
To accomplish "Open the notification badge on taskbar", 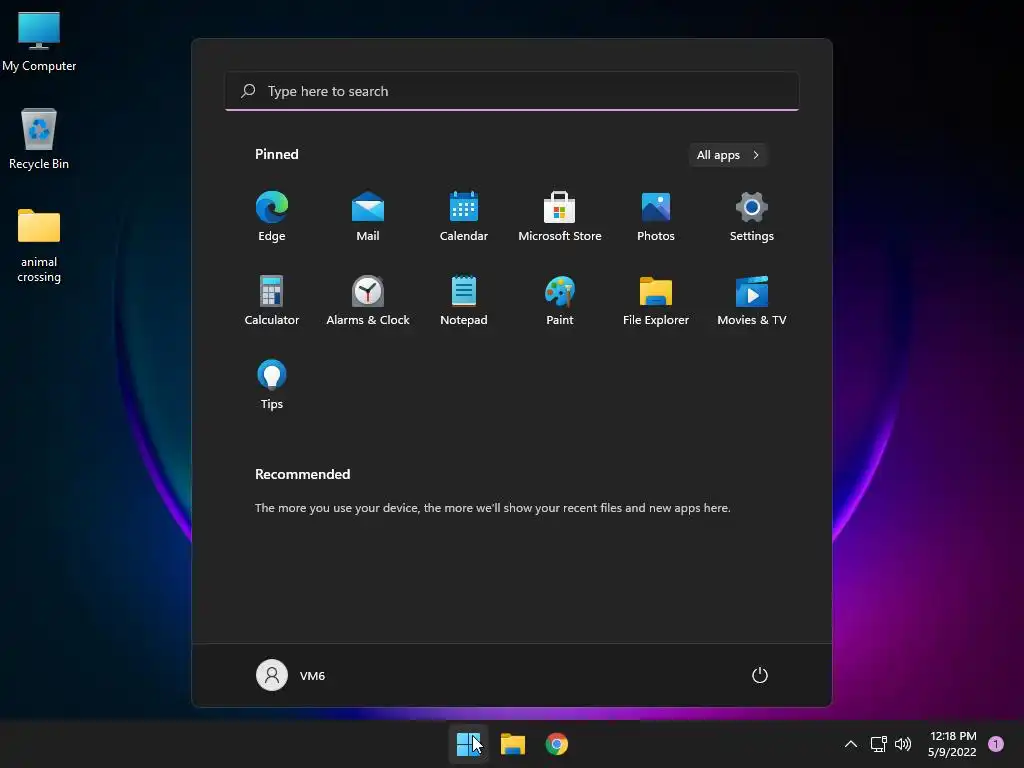I will click(996, 744).
